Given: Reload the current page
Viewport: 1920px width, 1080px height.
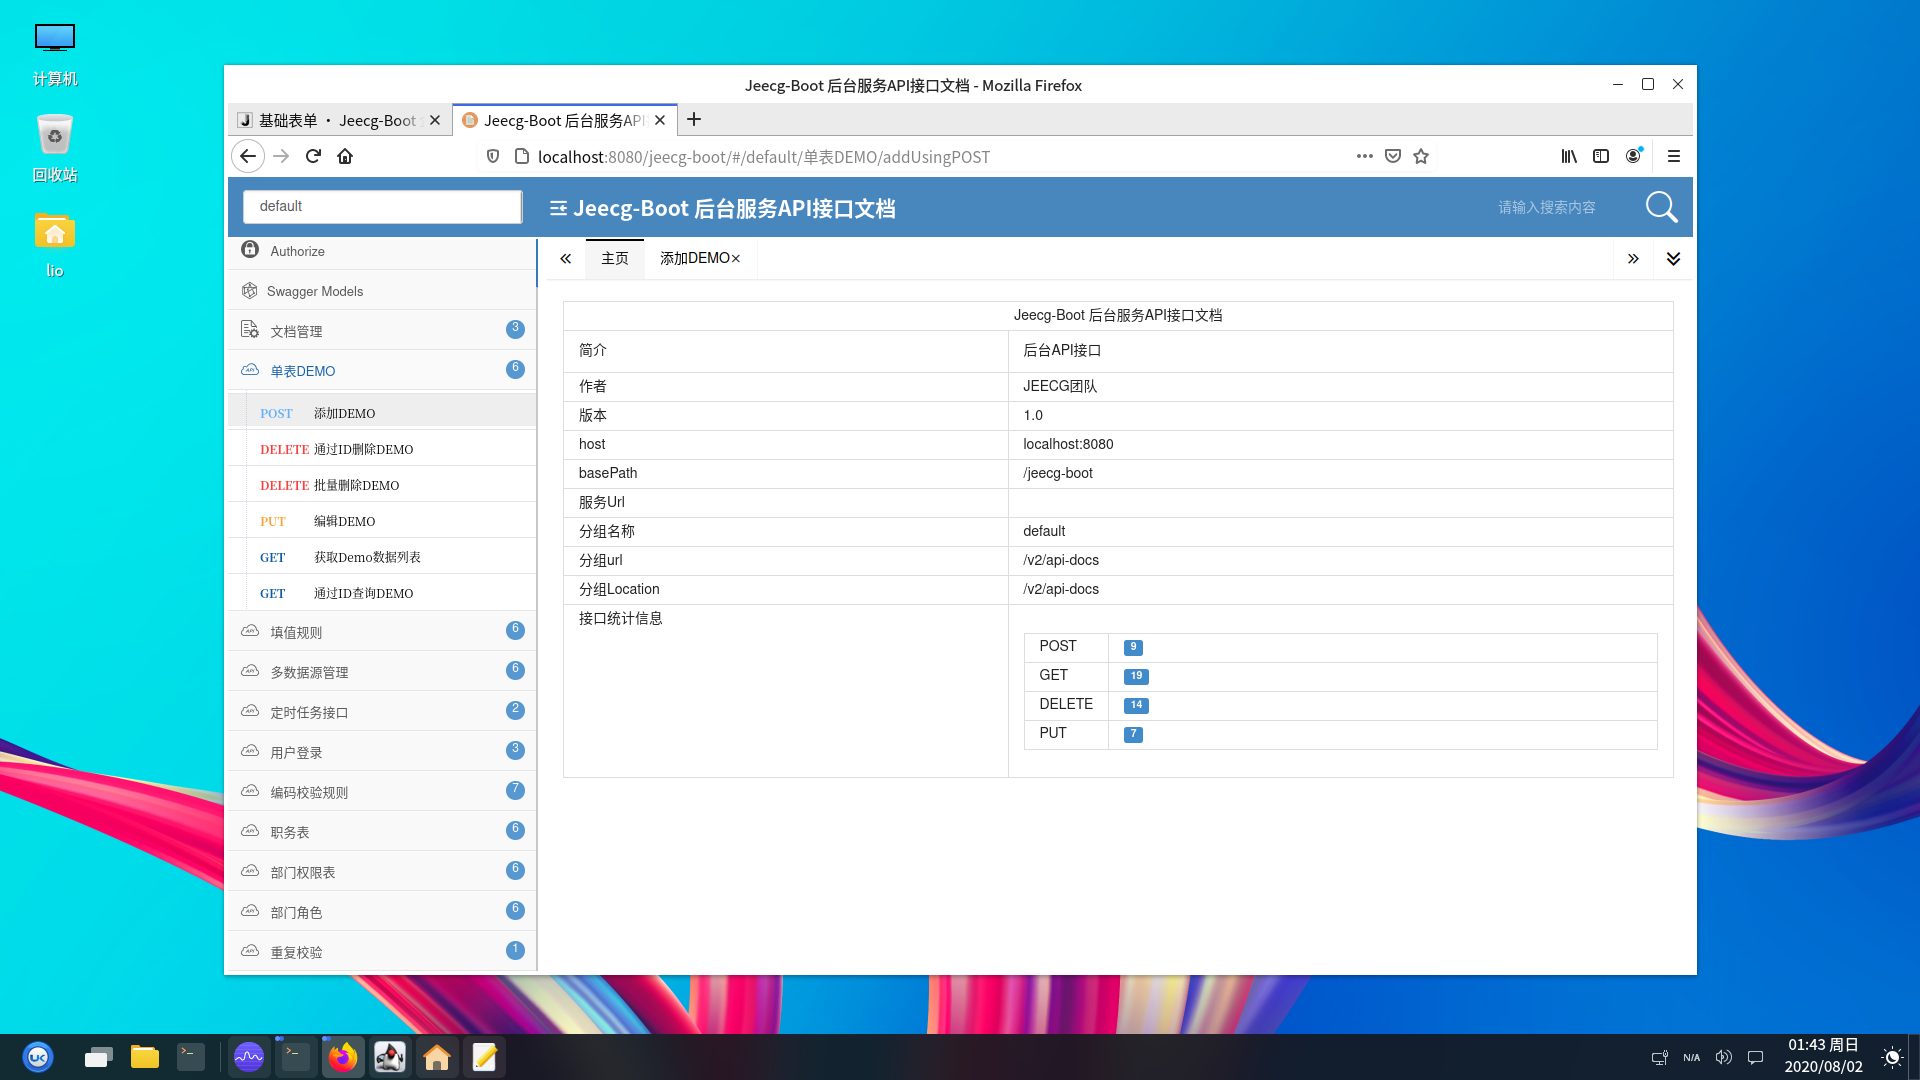Looking at the screenshot, I should click(x=313, y=156).
